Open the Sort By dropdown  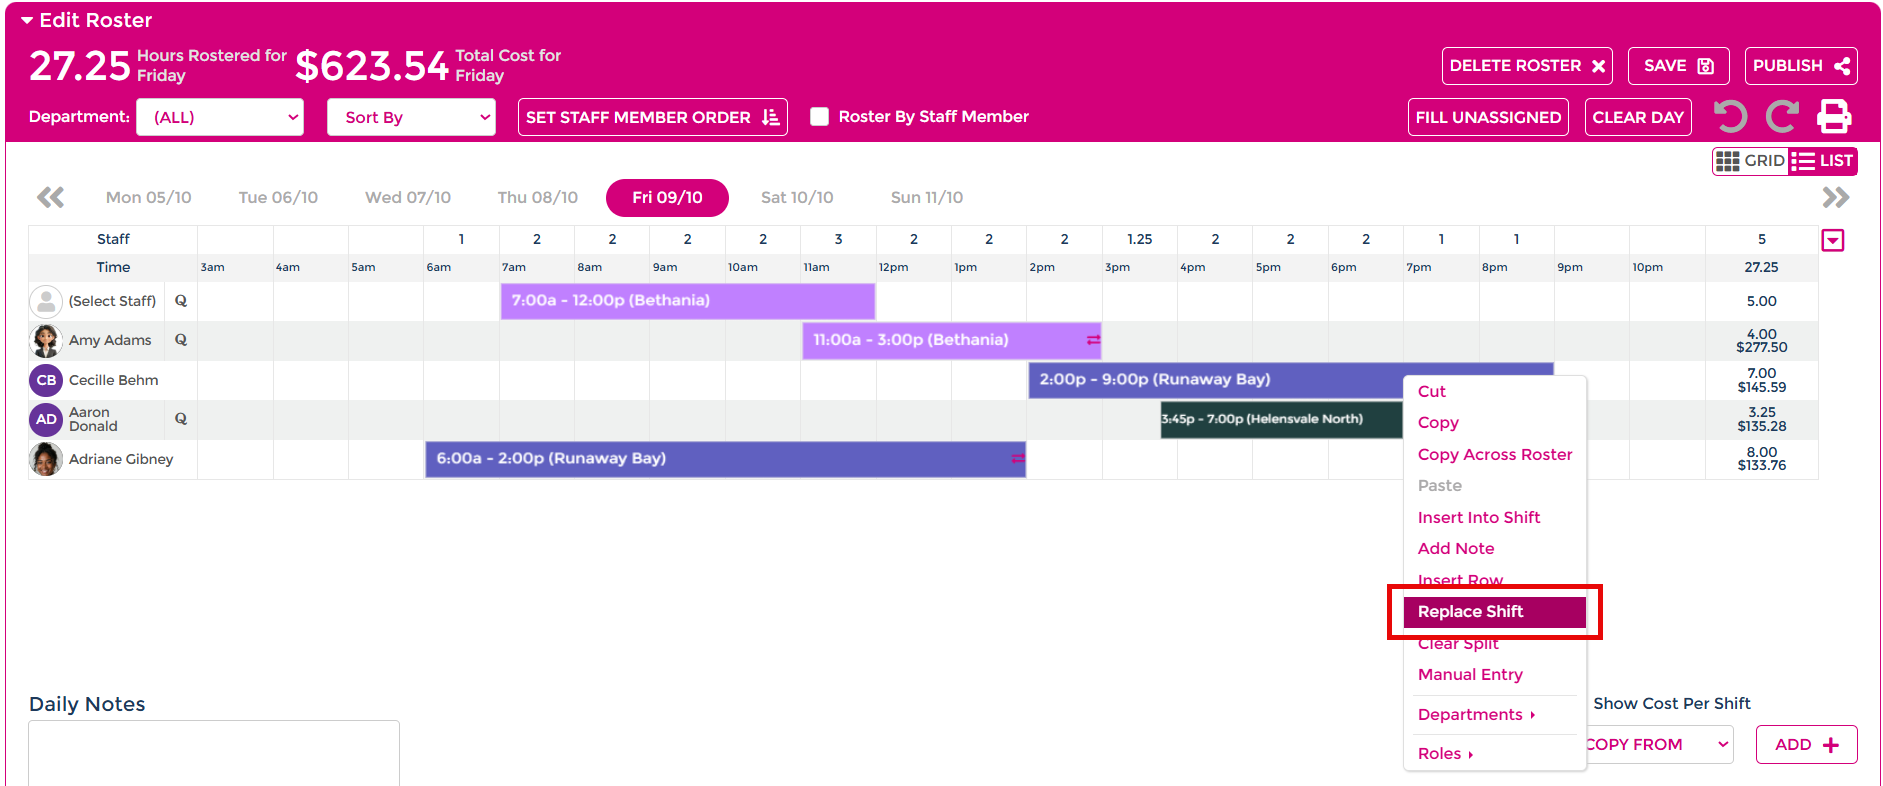click(411, 117)
